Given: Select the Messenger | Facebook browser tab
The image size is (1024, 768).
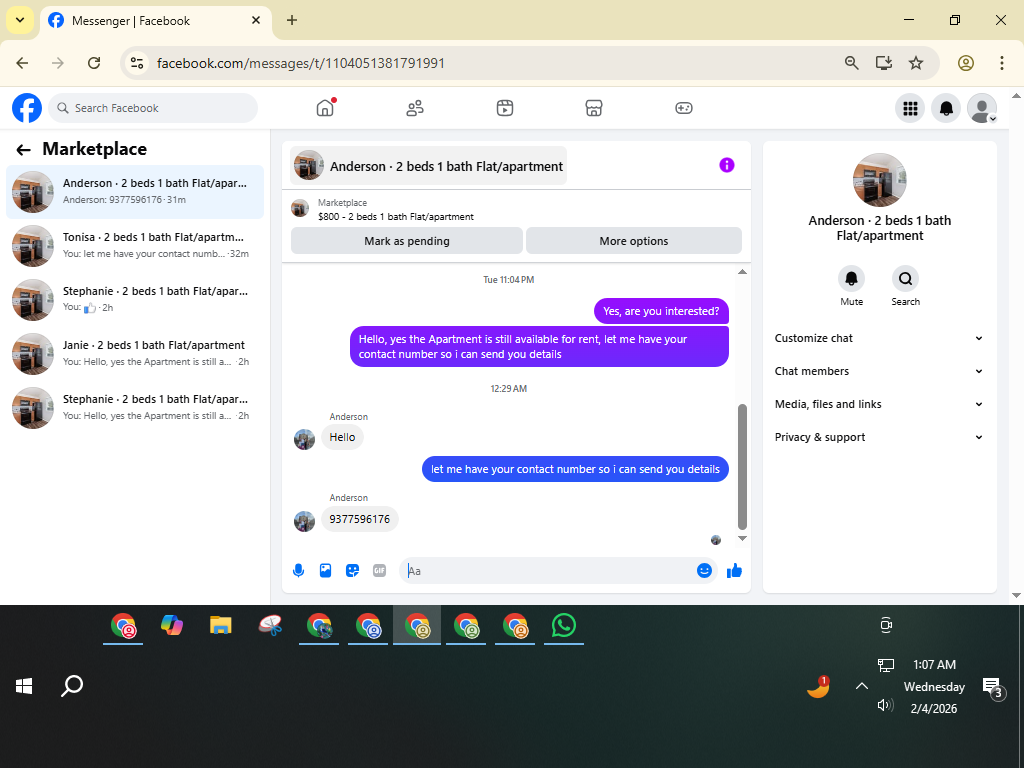Looking at the screenshot, I should click(155, 21).
